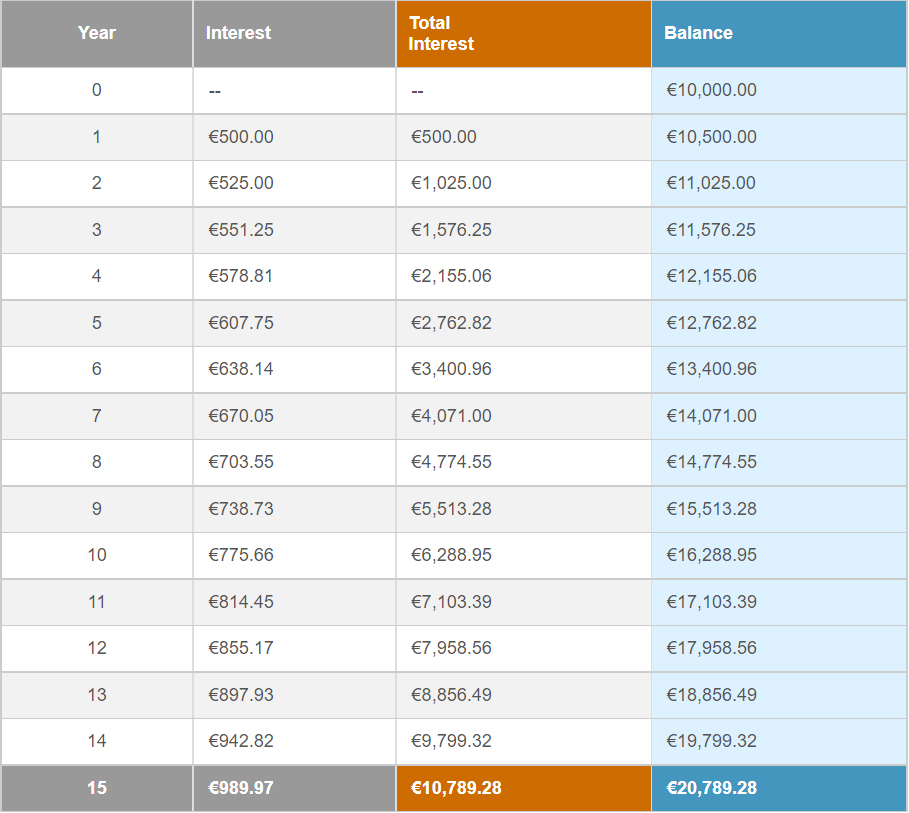Click the balance cell €17,103.39
The image size is (909, 813).
(711, 602)
